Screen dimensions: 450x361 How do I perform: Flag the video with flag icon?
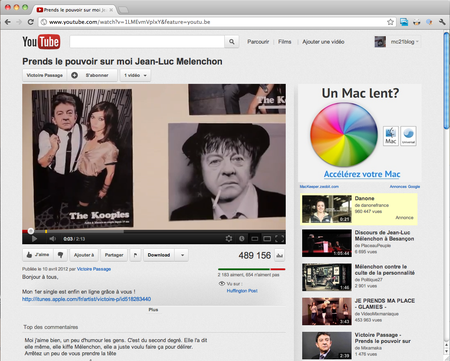click(135, 255)
